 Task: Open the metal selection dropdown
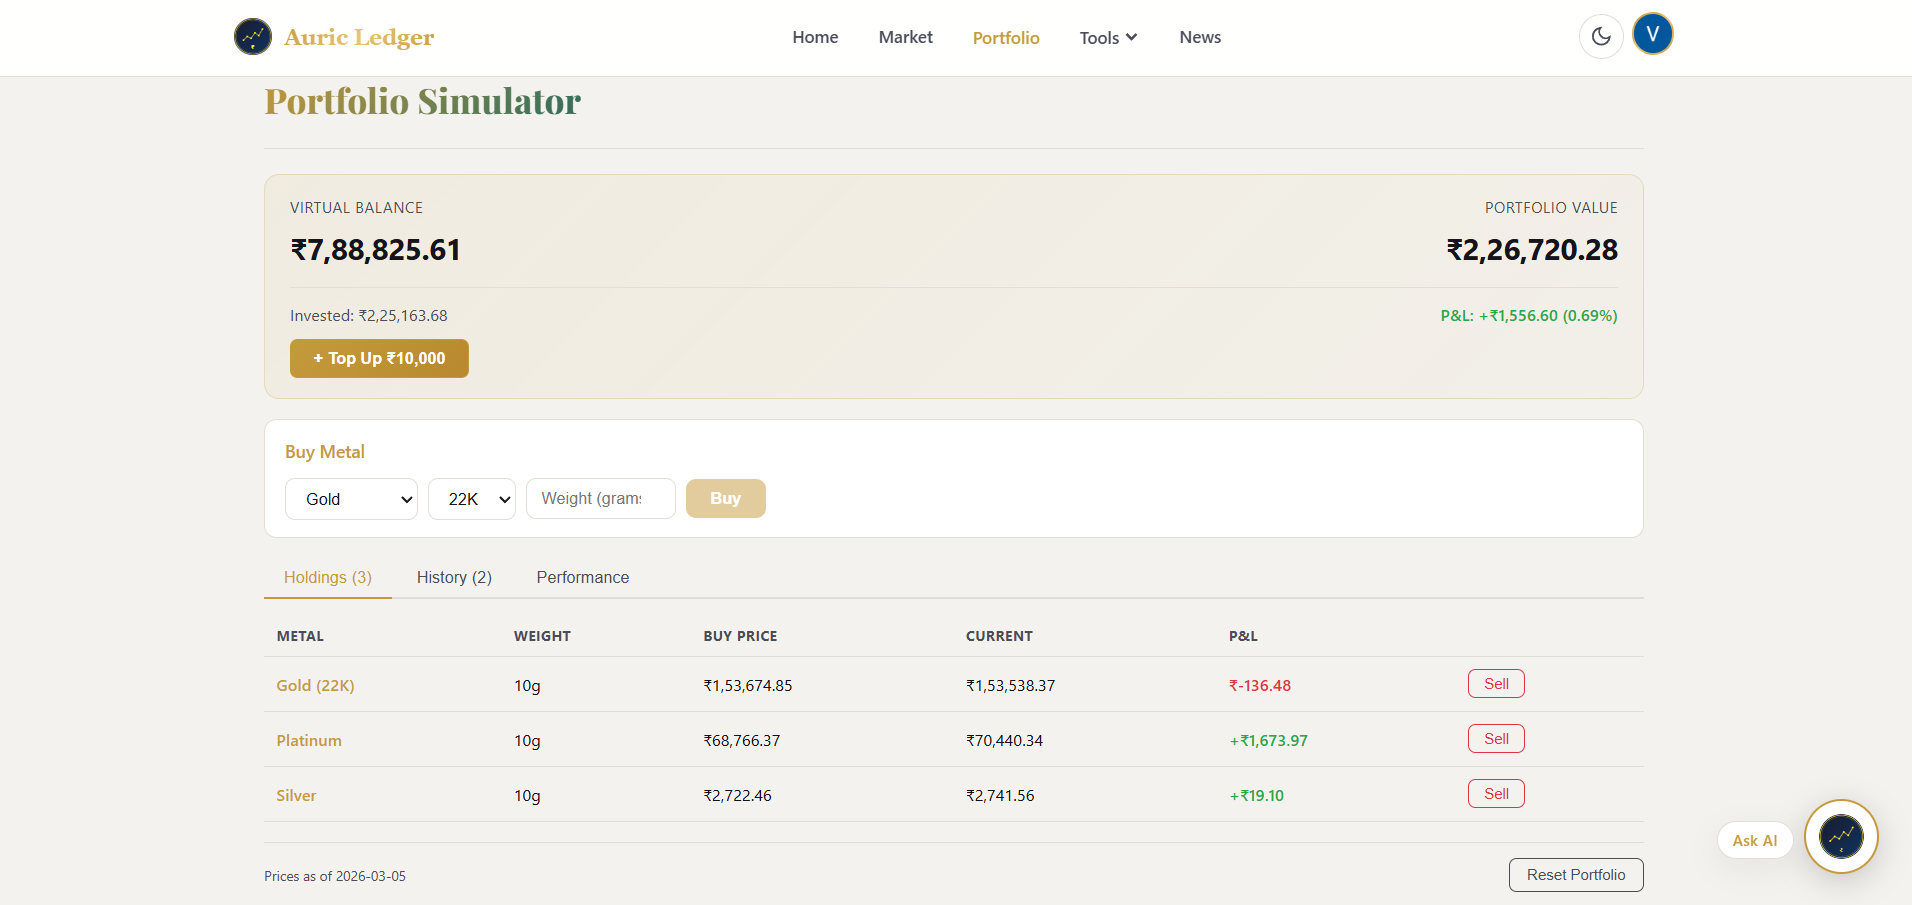tap(351, 498)
